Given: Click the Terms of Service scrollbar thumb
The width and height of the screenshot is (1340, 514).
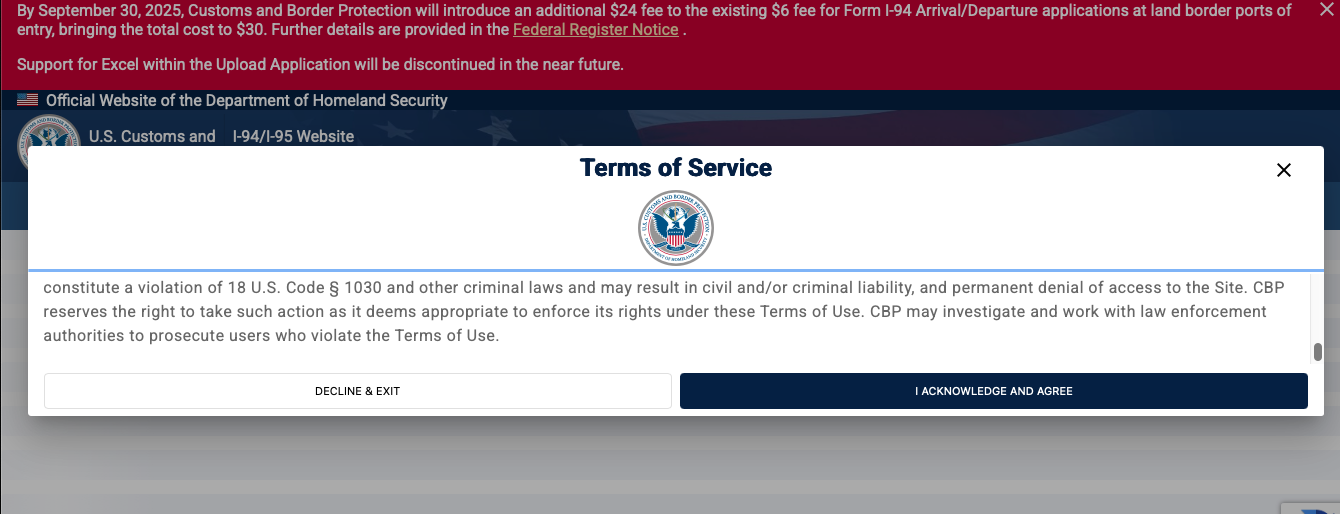Looking at the screenshot, I should tap(1318, 352).
